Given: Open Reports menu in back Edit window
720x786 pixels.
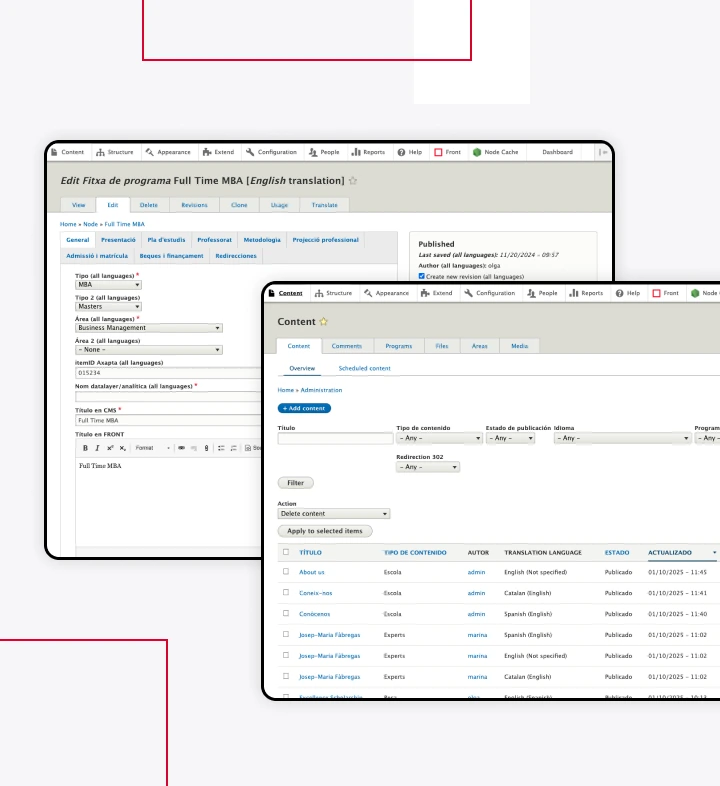Looking at the screenshot, I should pyautogui.click(x=368, y=152).
